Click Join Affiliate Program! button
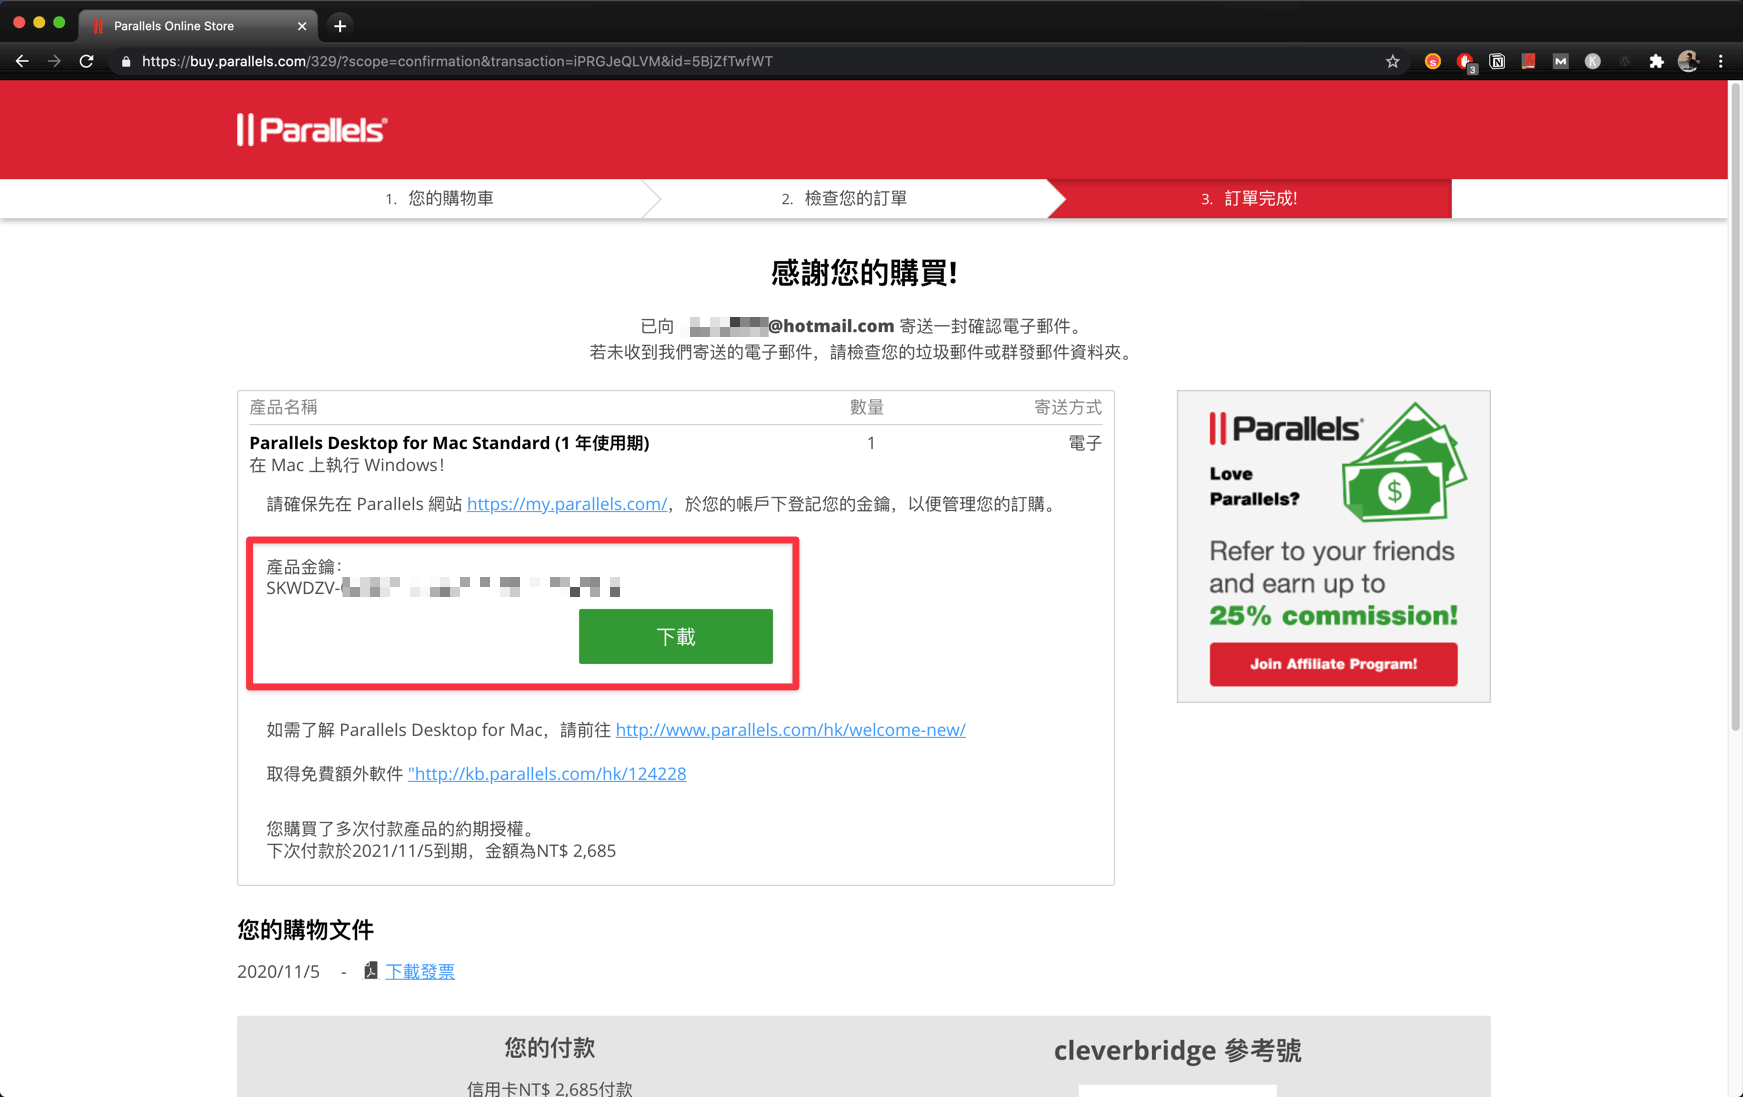This screenshot has width=1743, height=1097. (1333, 664)
